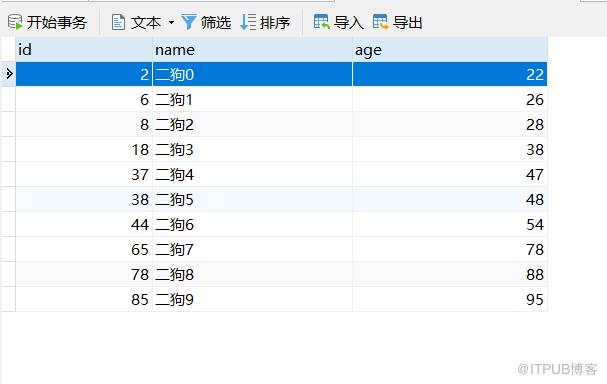The image size is (607, 384).
Task: Select the id cell with value 65
Action: (84, 249)
